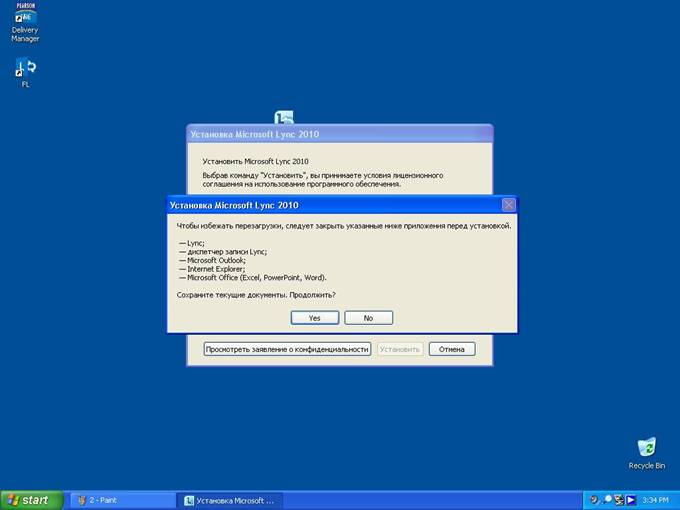Click the license text starting with "Выбрав команду"
This screenshot has height=510, width=680.
point(323,180)
